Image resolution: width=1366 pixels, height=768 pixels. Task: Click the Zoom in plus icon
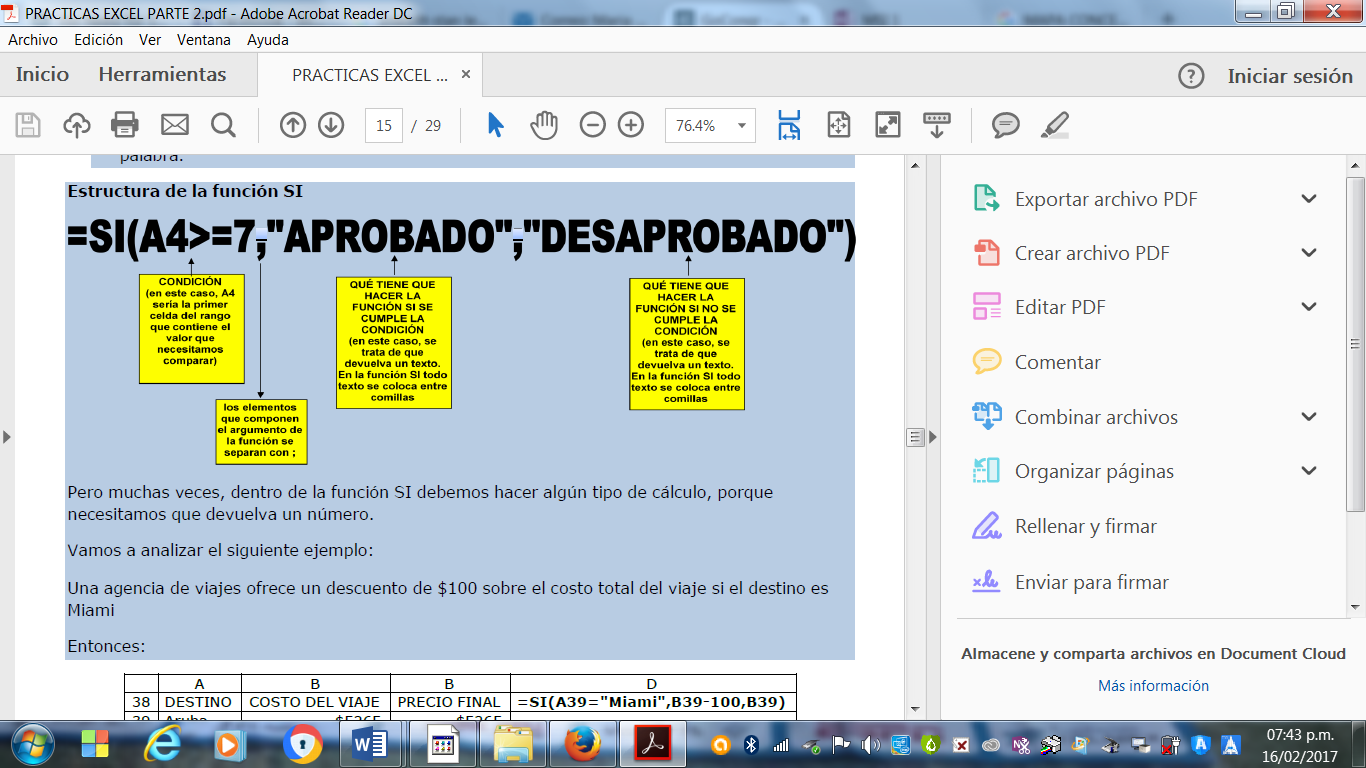631,125
